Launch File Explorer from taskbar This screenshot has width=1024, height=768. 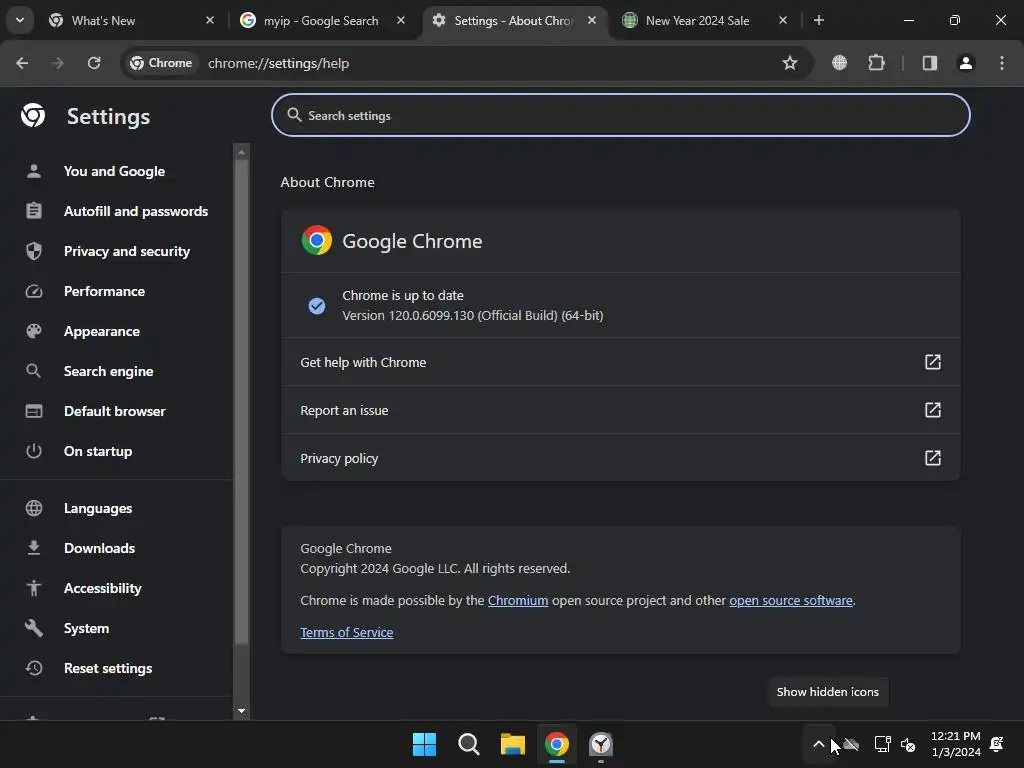[x=513, y=744]
